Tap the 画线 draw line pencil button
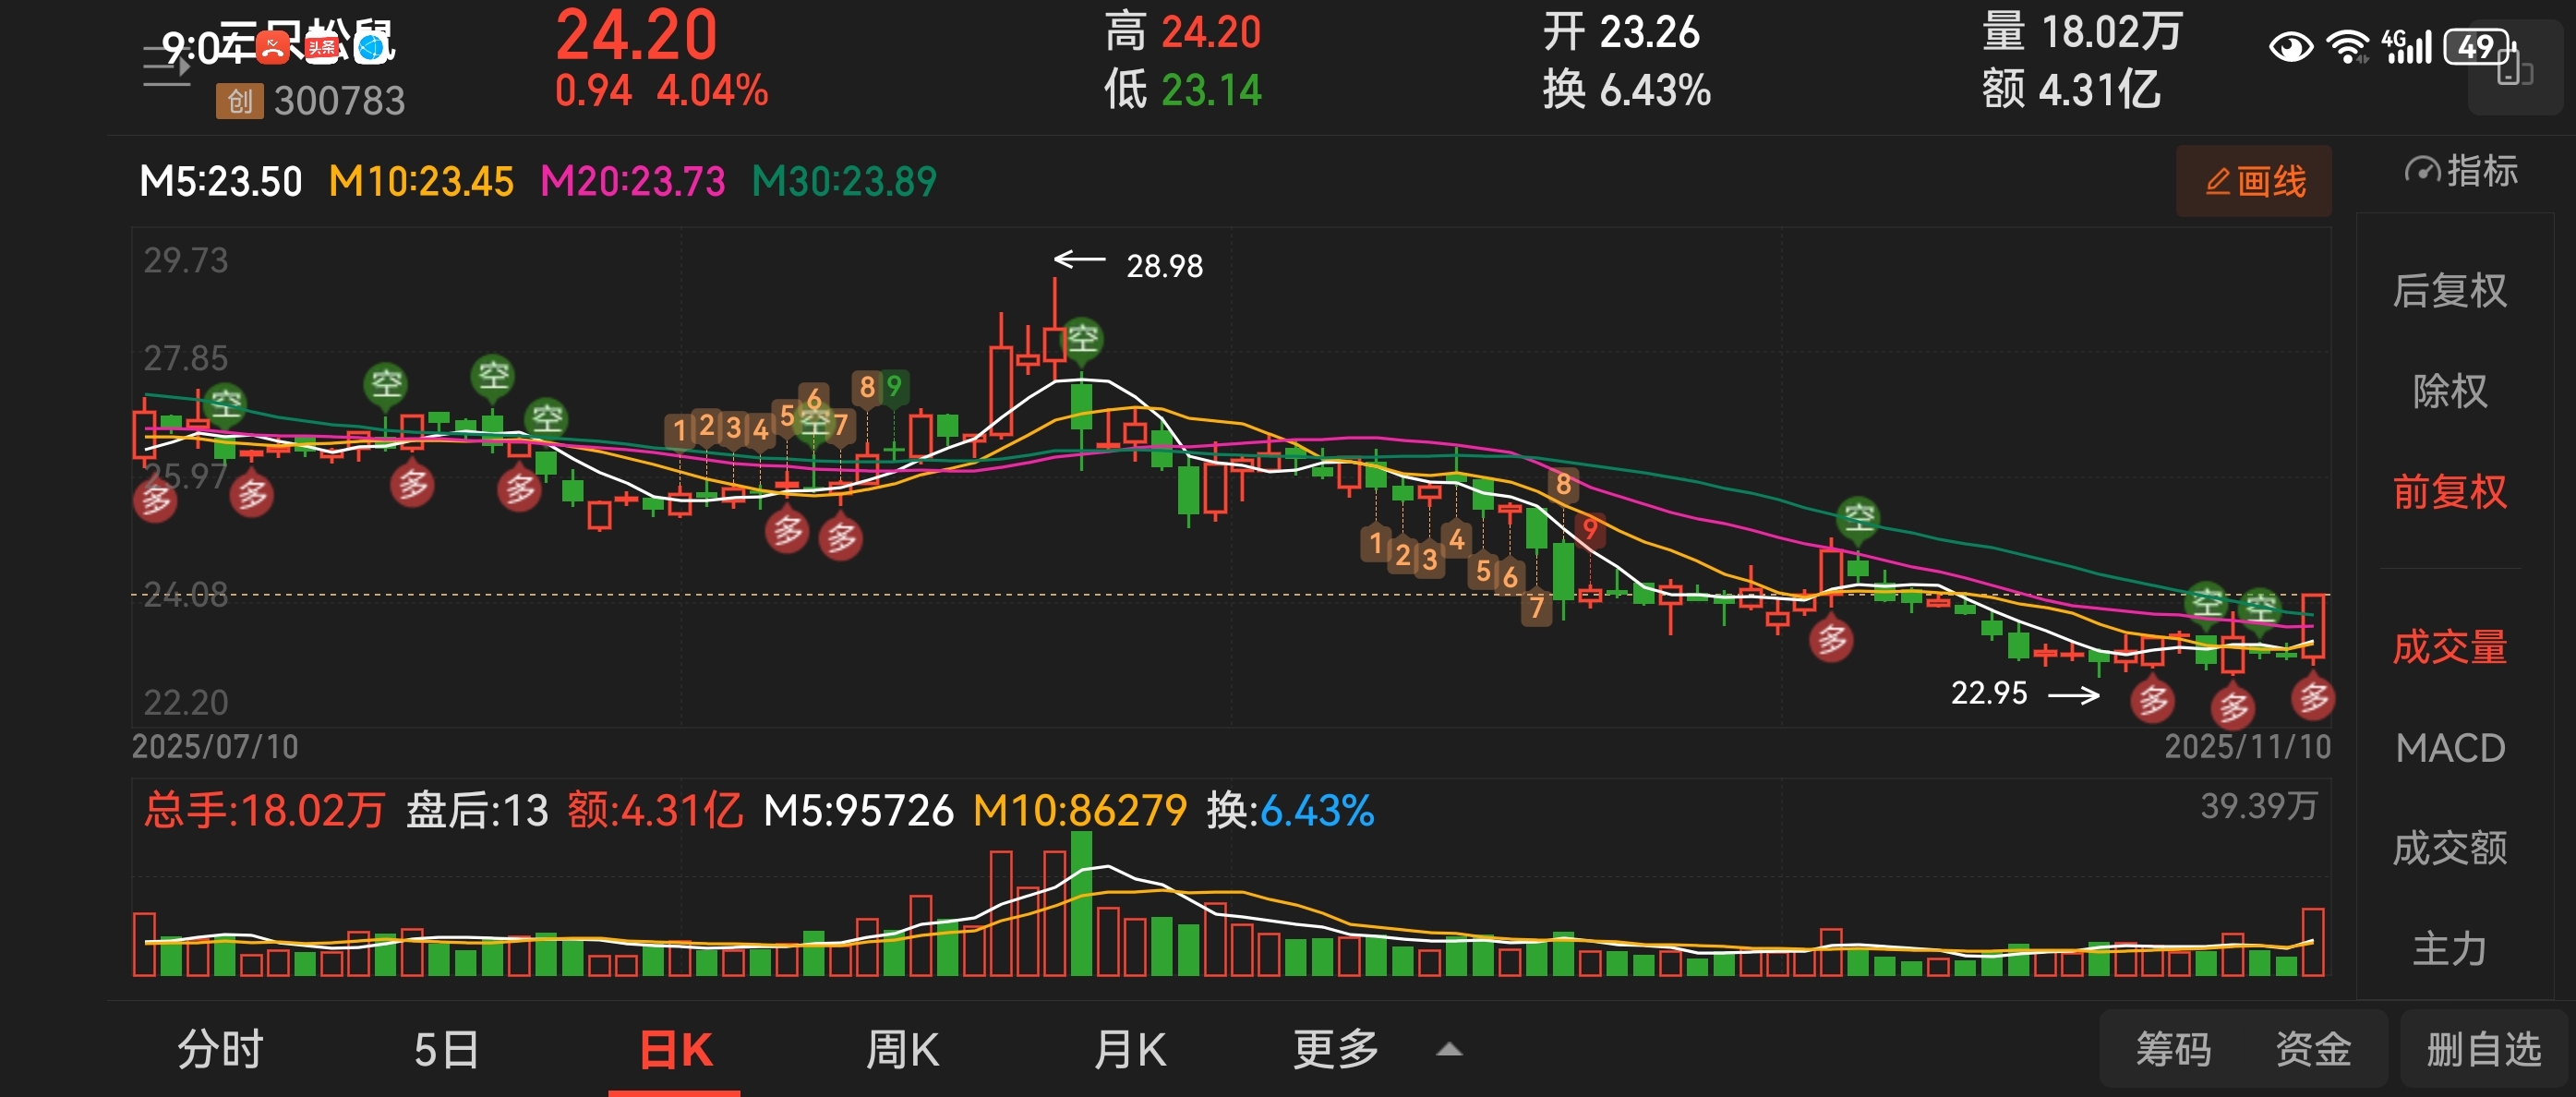The image size is (2576, 1097). [x=2253, y=182]
